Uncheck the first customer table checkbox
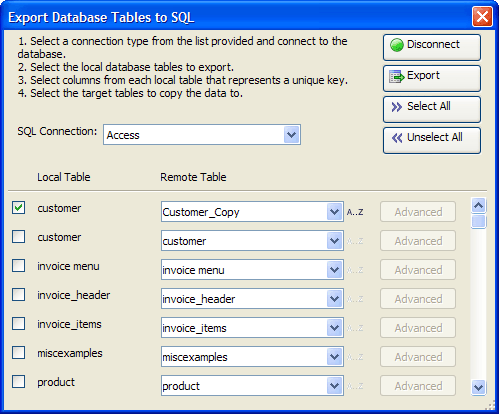The height and width of the screenshot is (414, 499). (x=18, y=208)
